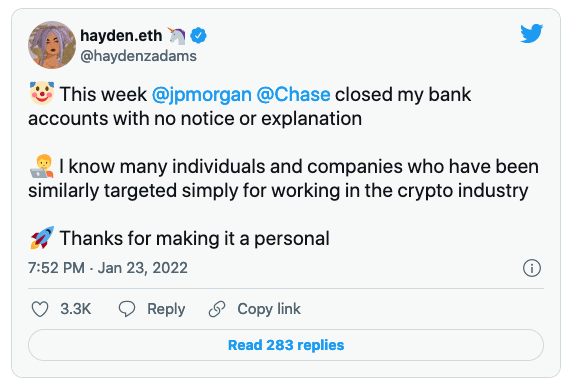Click the hayden.eth display name
Screen dimensions: 571x388
121,36
